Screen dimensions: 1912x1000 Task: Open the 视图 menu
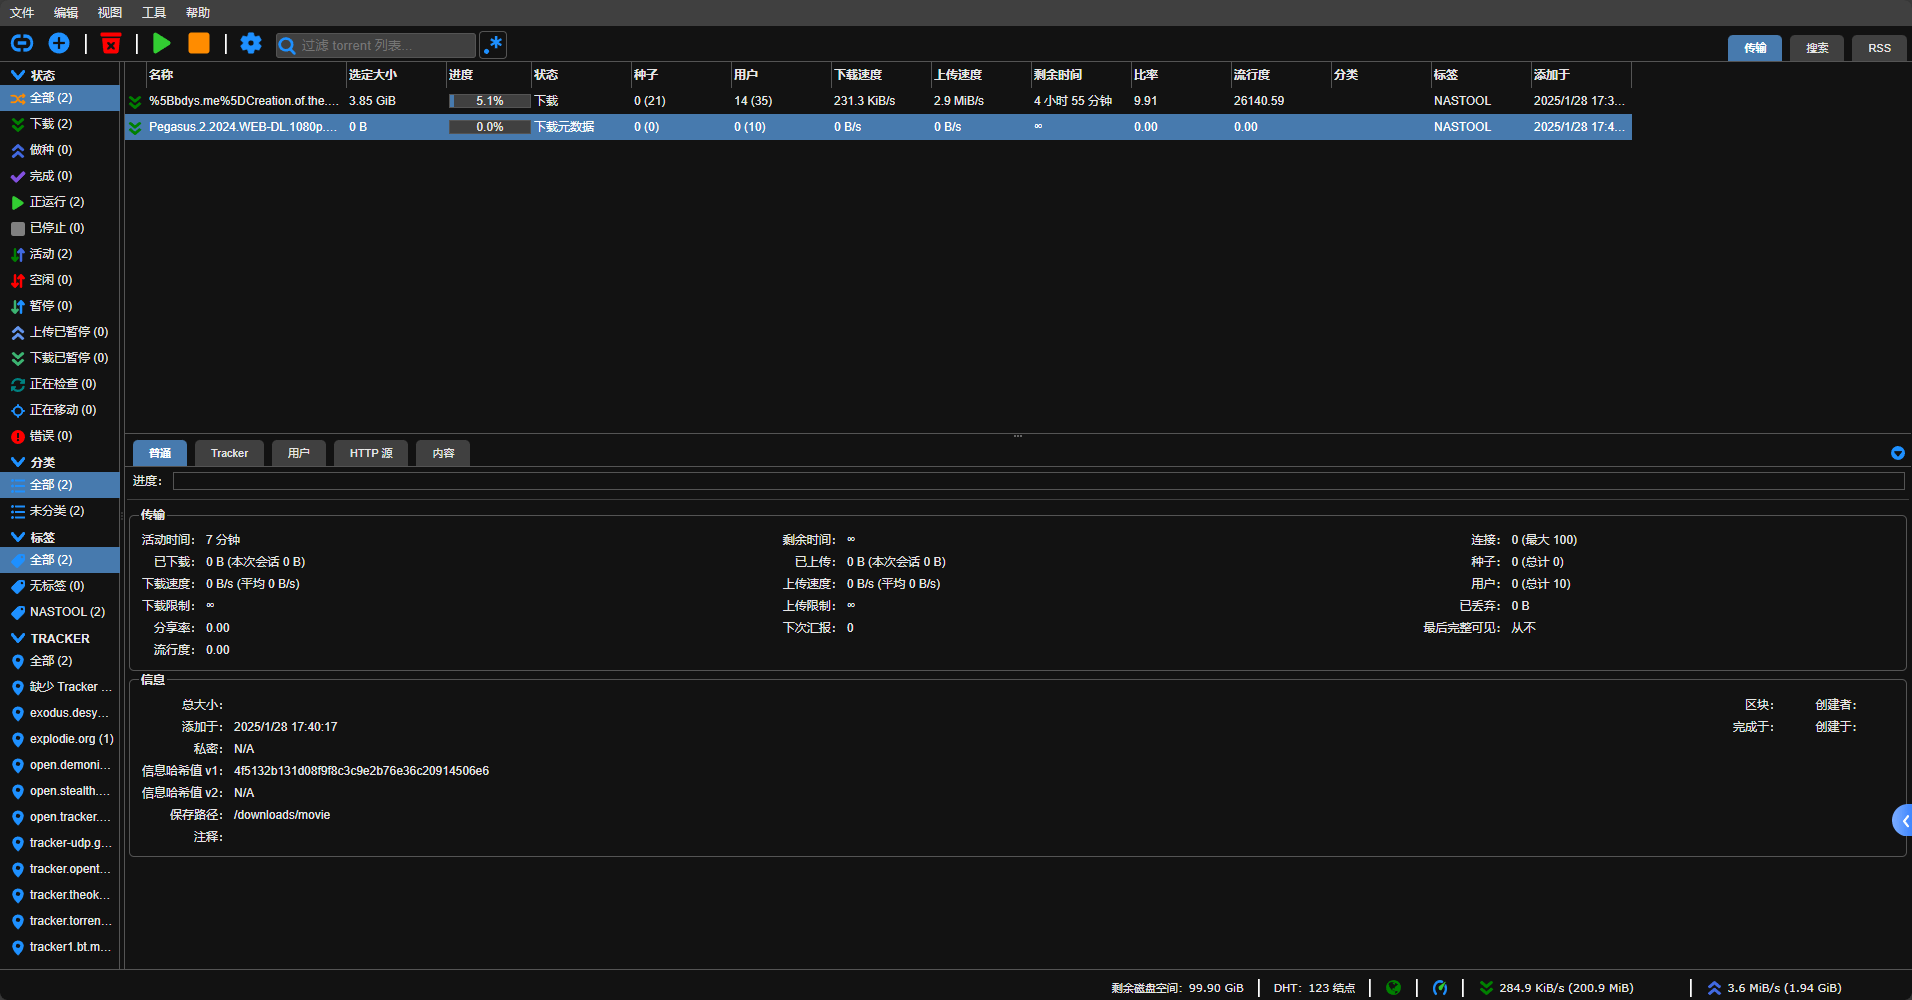coord(110,13)
